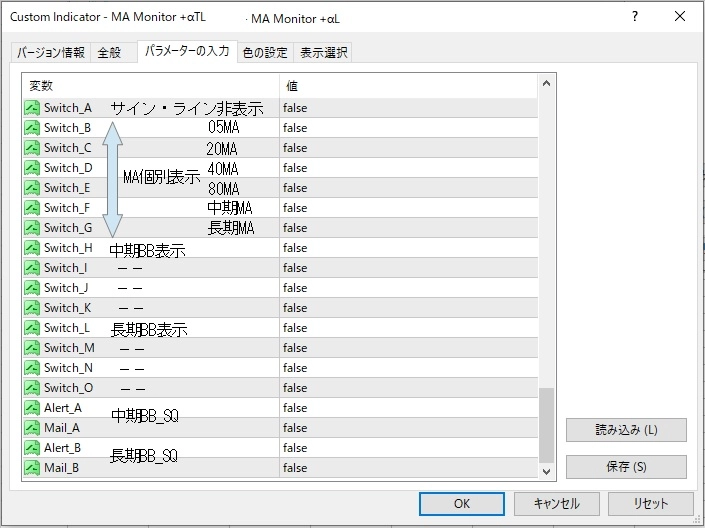Viewport: 705px width, 528px height.
Task: Click the icon beside Switch_K
Action: [32, 308]
